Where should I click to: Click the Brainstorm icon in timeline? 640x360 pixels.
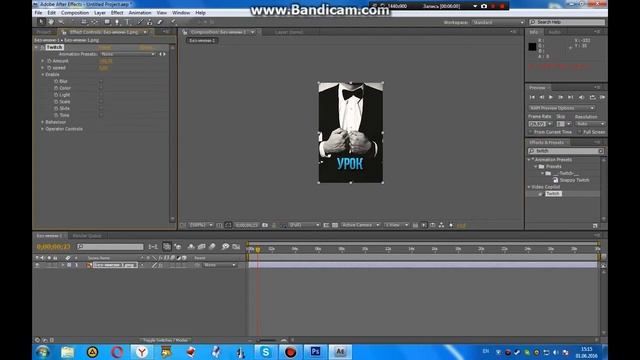(x=225, y=246)
